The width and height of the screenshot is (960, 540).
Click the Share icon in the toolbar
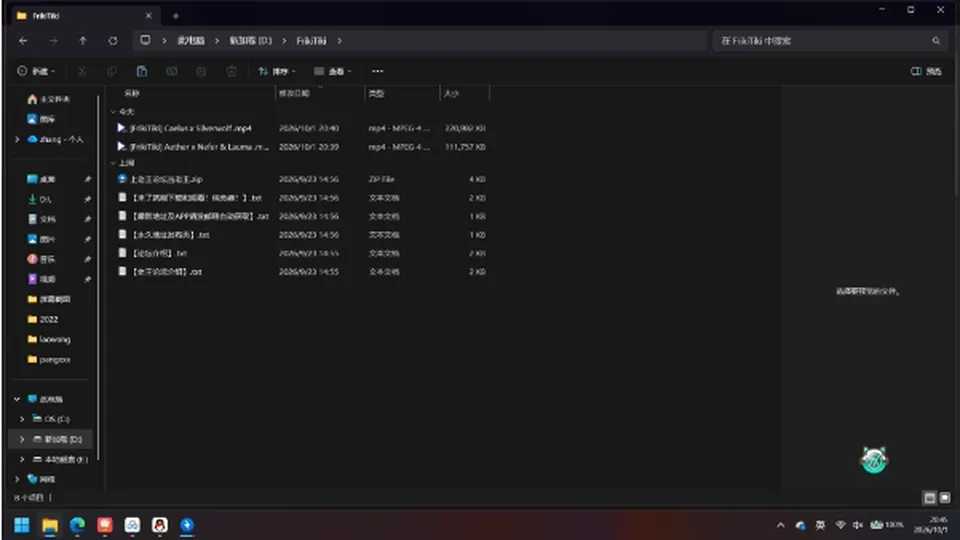pos(201,71)
